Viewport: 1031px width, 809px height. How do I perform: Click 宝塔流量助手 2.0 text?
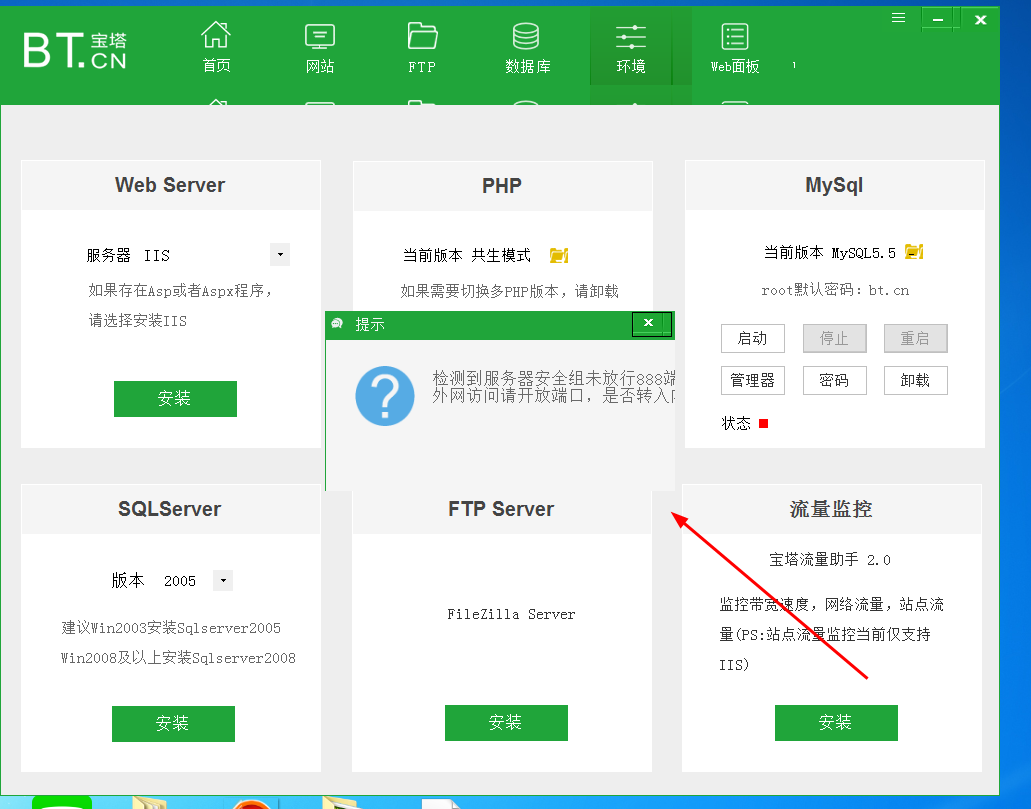[830, 560]
